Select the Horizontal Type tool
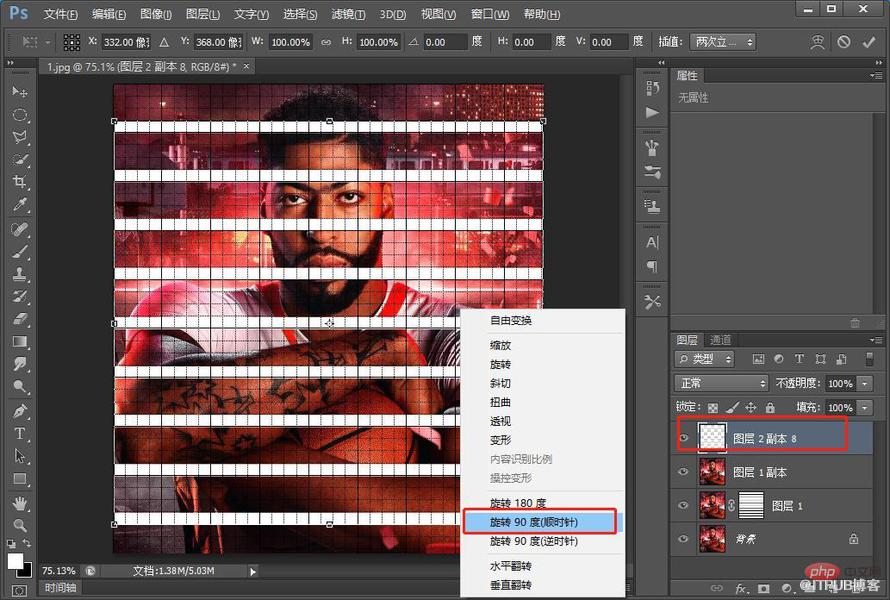The image size is (890, 600). (x=20, y=434)
